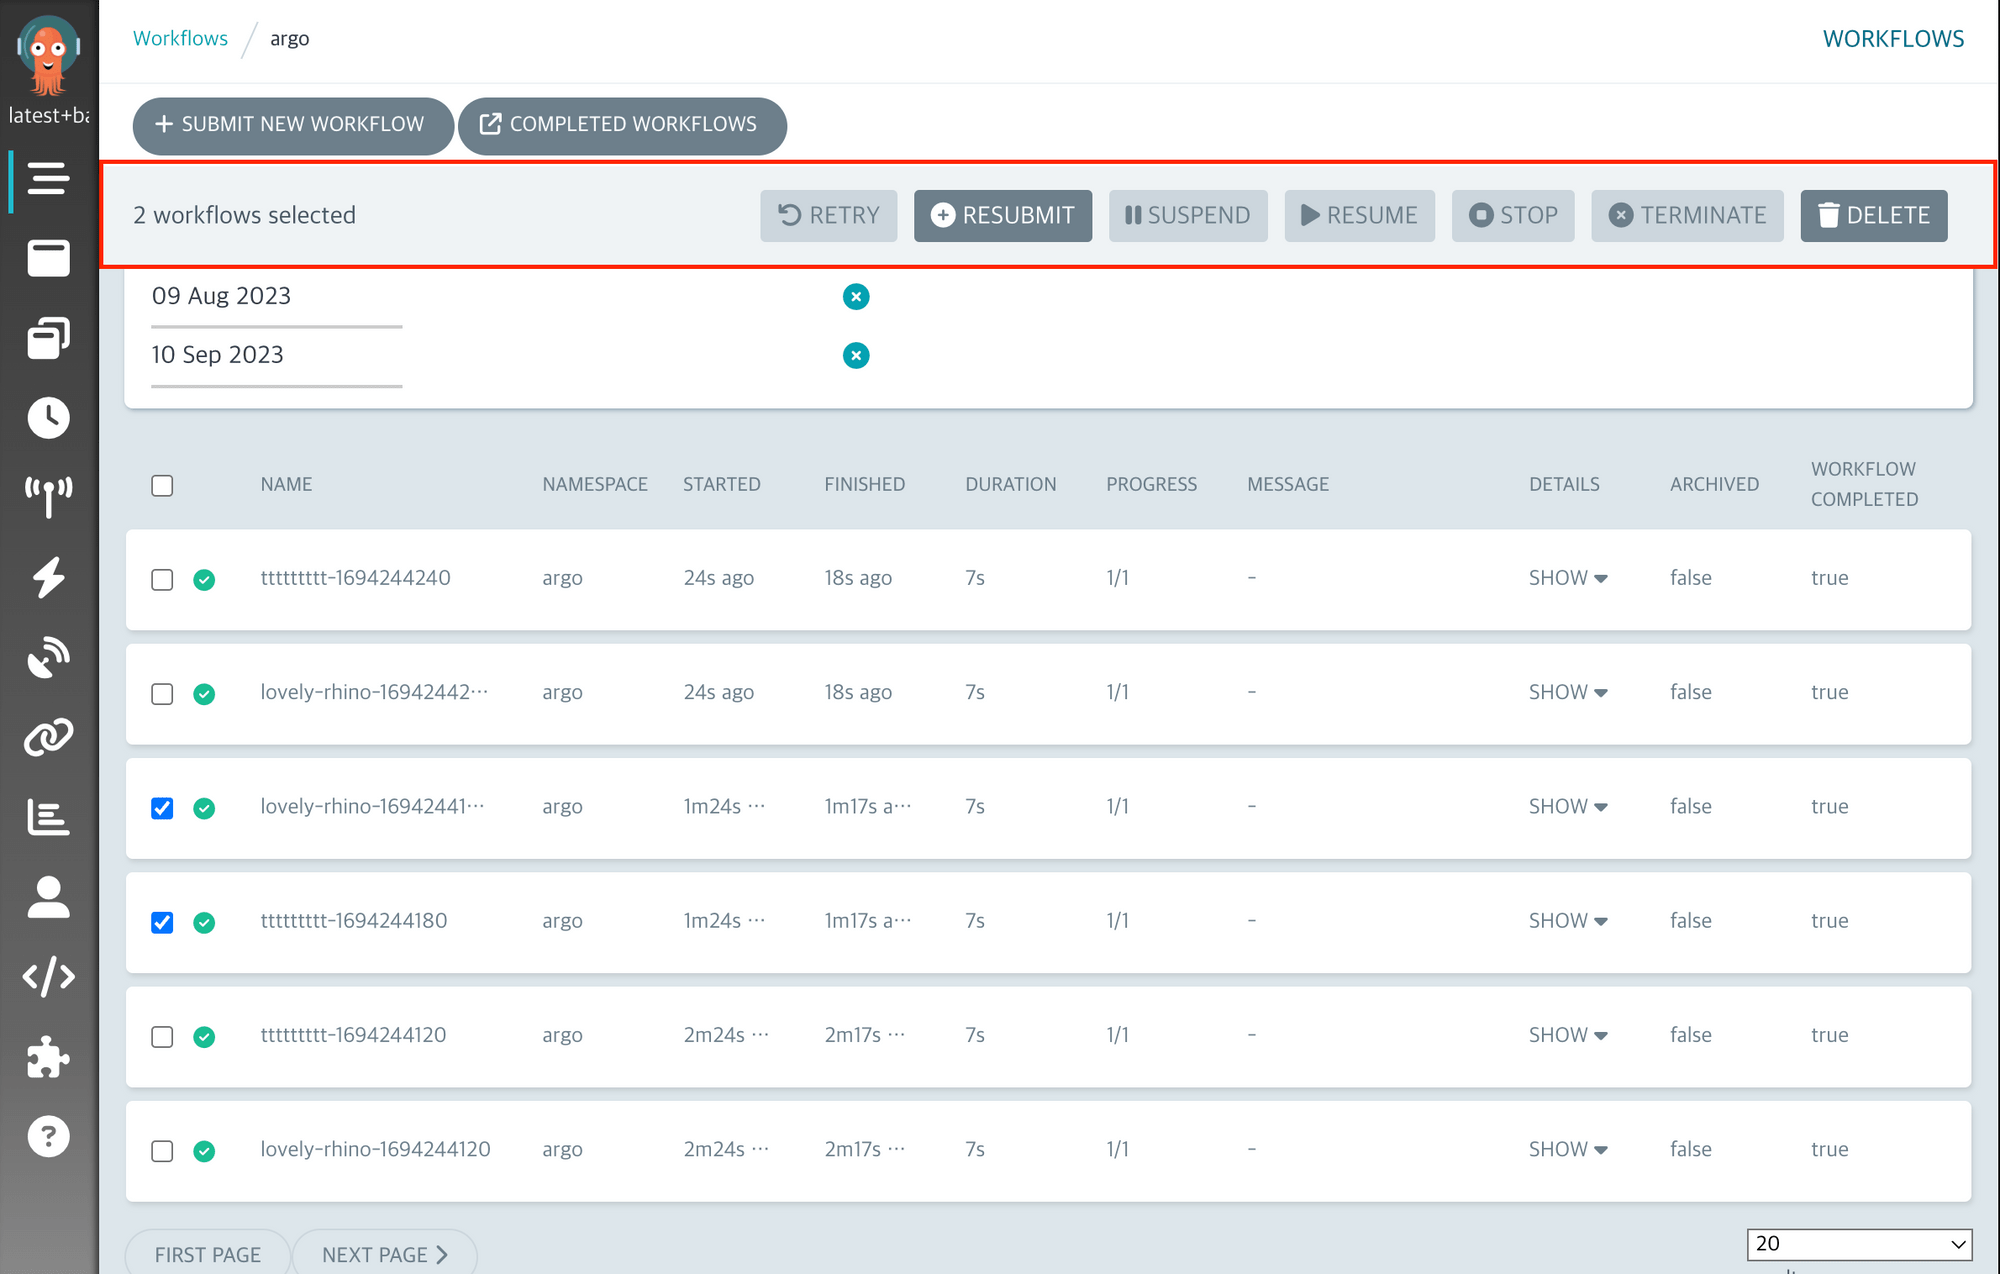Open Cron Workflows clock icon
2000x1274 pixels.
click(x=48, y=418)
